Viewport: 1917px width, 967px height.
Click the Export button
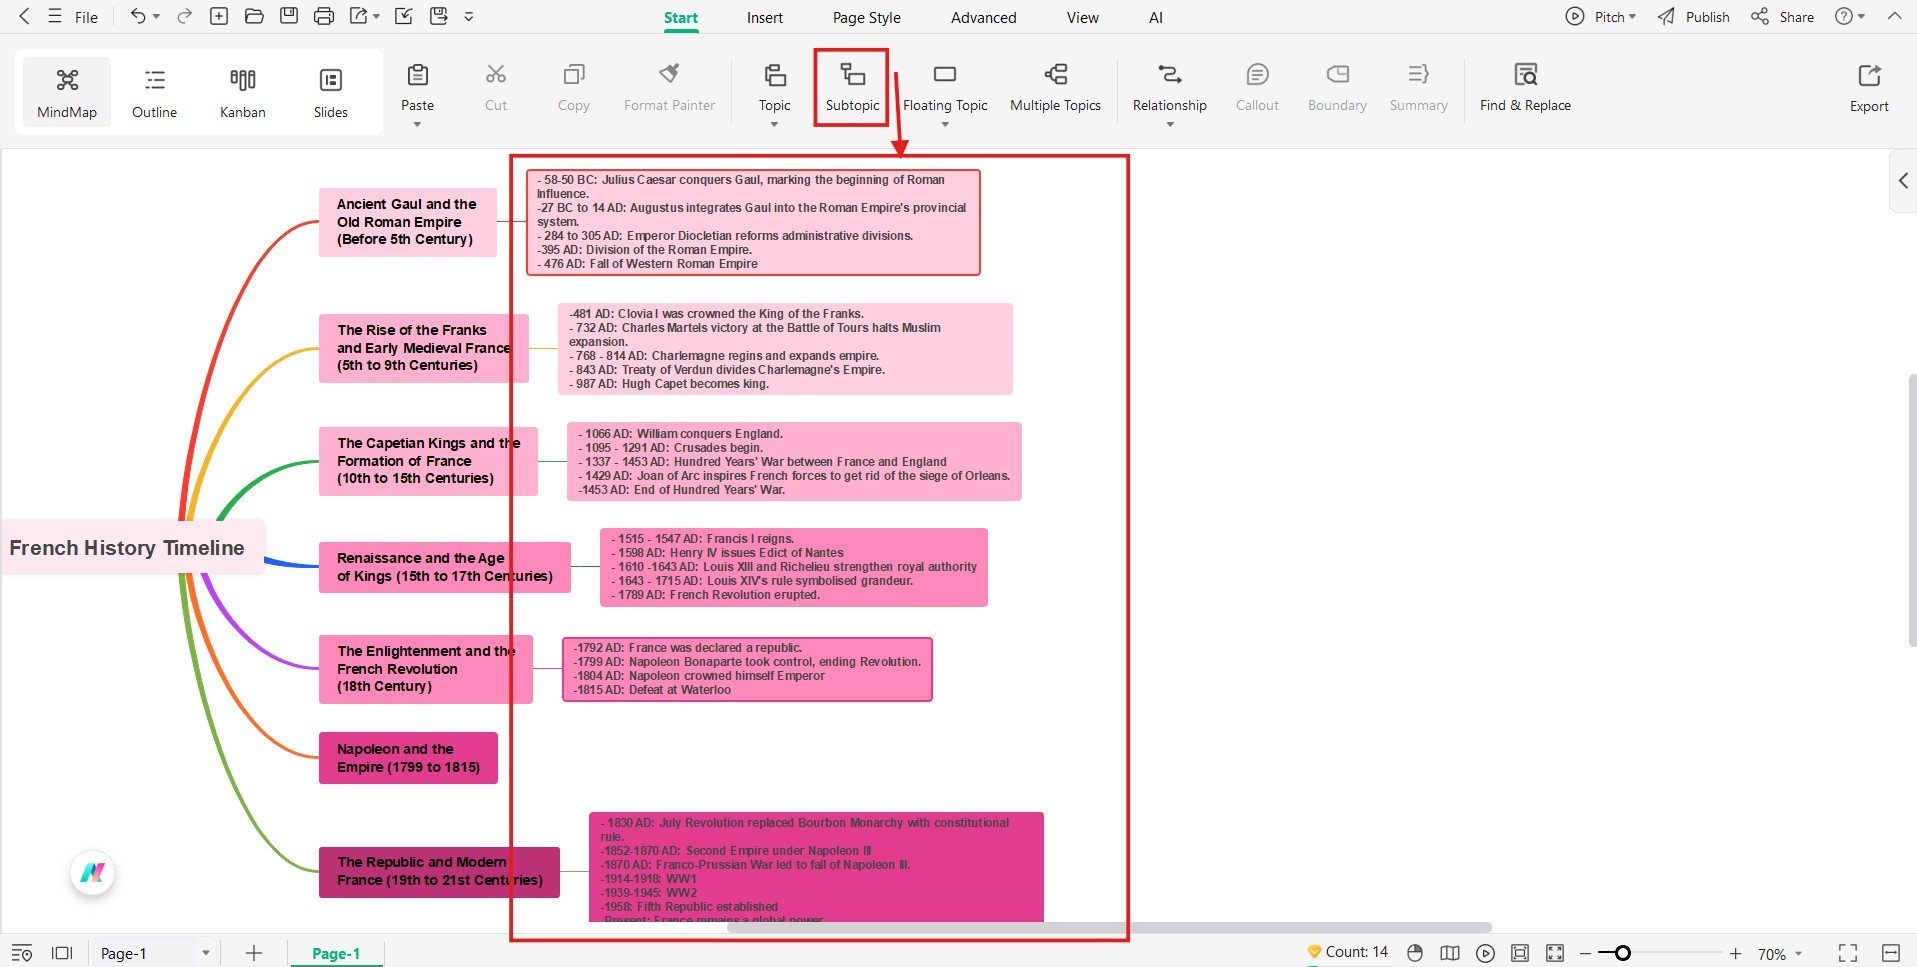tap(1868, 88)
